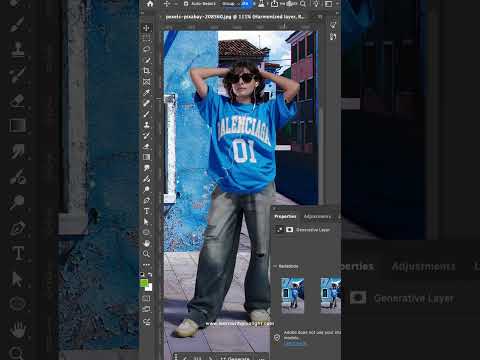
Task: Open the workspace switcher icon
Action: point(328,4)
